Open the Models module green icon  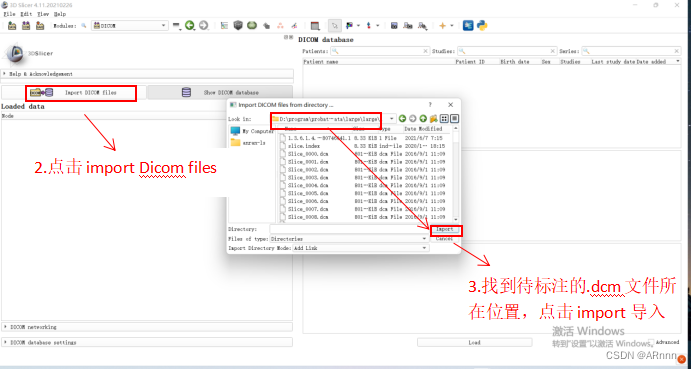(252, 26)
